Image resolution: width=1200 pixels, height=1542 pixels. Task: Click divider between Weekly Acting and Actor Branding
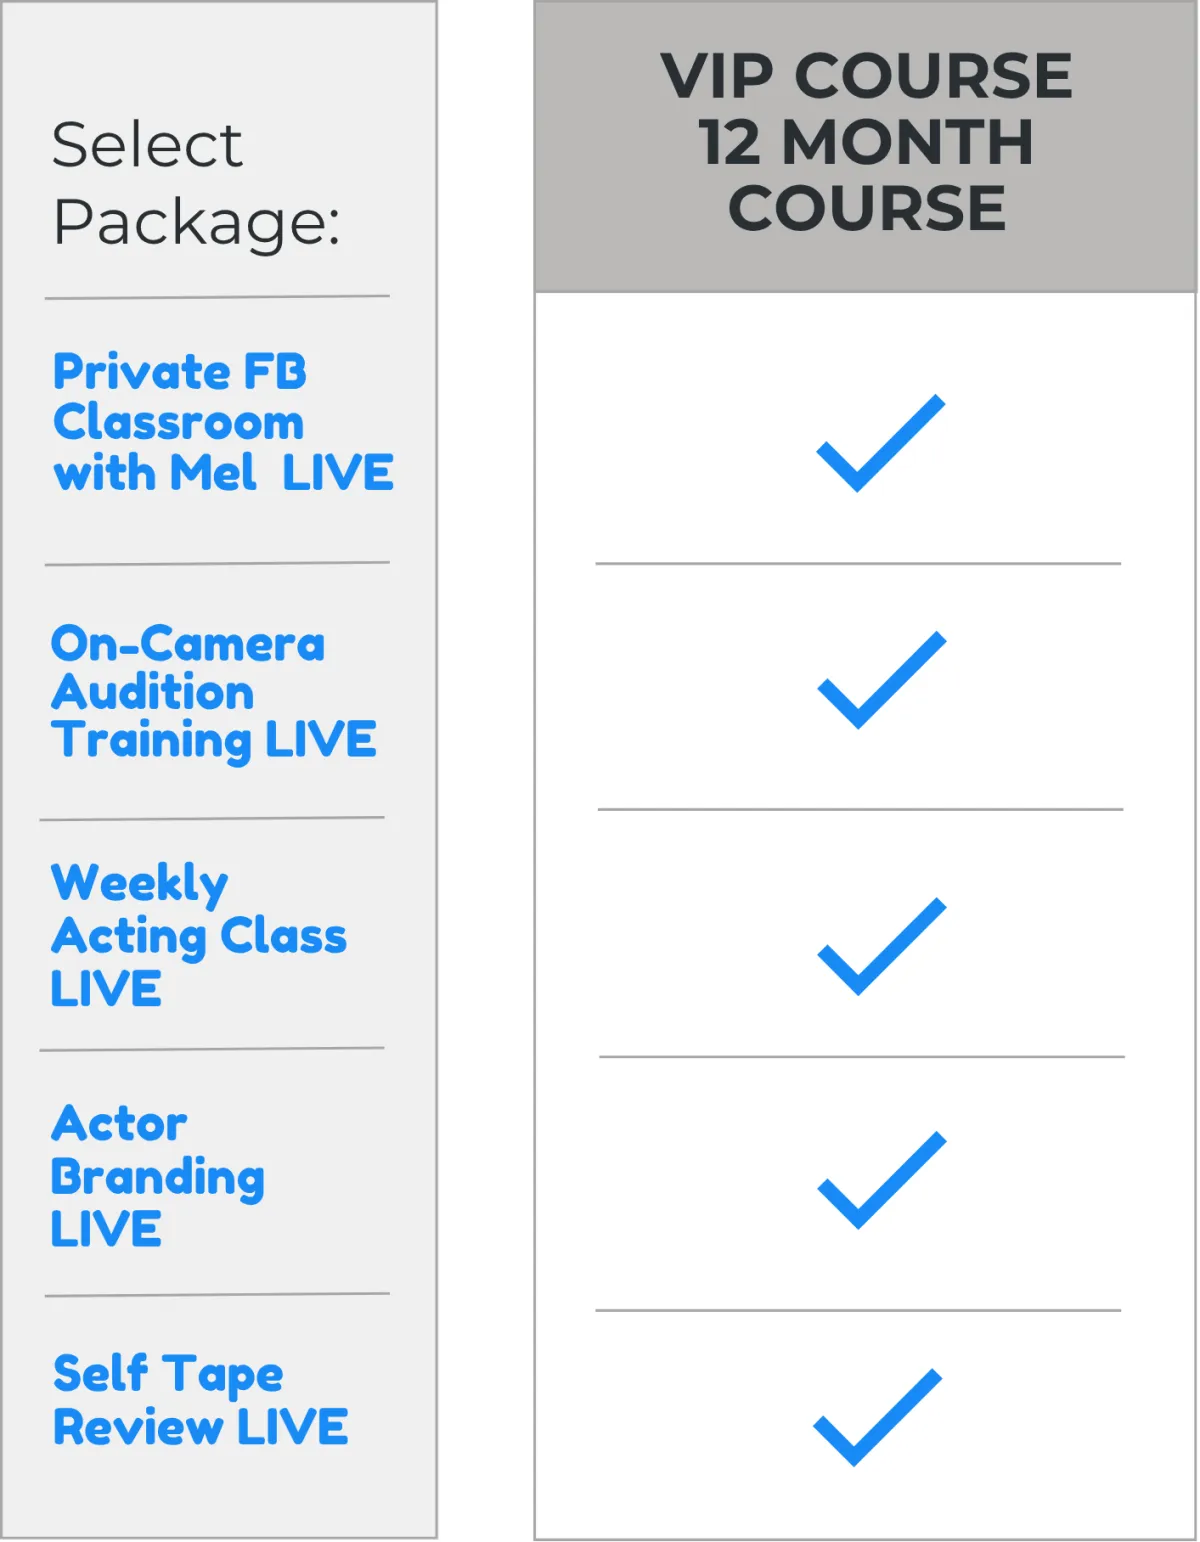click(x=212, y=1050)
